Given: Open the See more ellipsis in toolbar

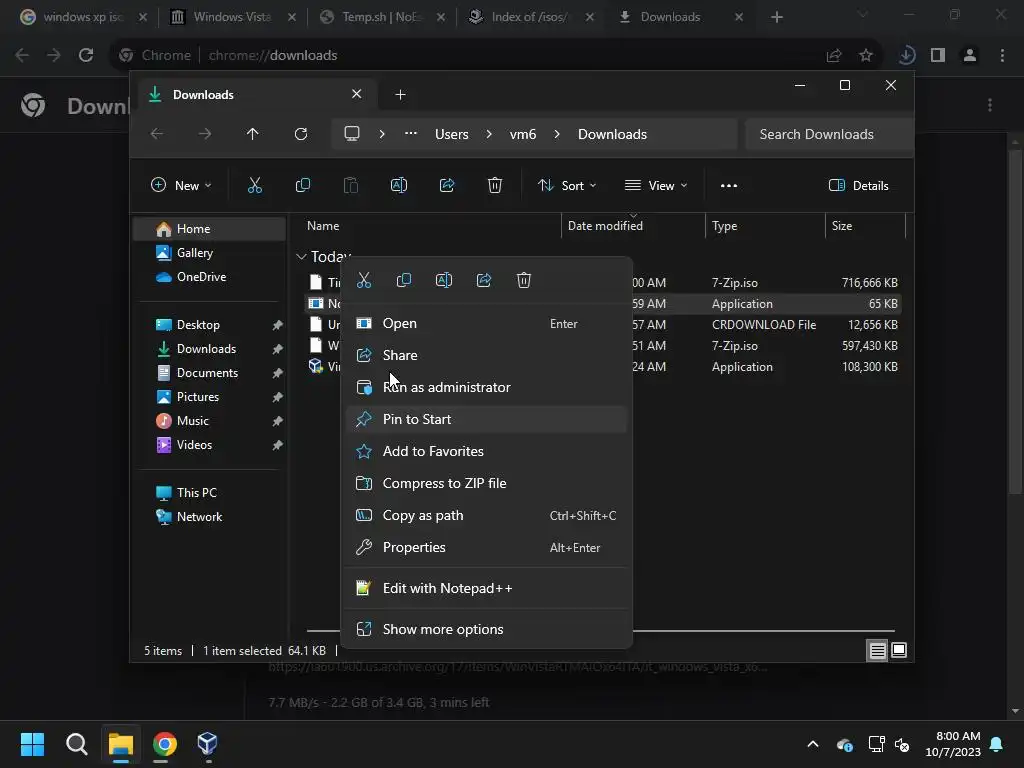Looking at the screenshot, I should (x=729, y=185).
